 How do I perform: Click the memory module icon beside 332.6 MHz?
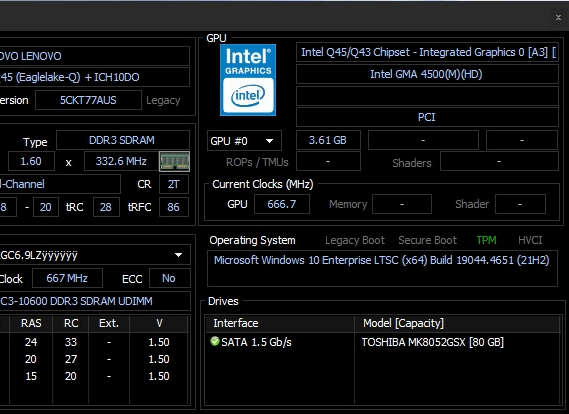(x=174, y=161)
